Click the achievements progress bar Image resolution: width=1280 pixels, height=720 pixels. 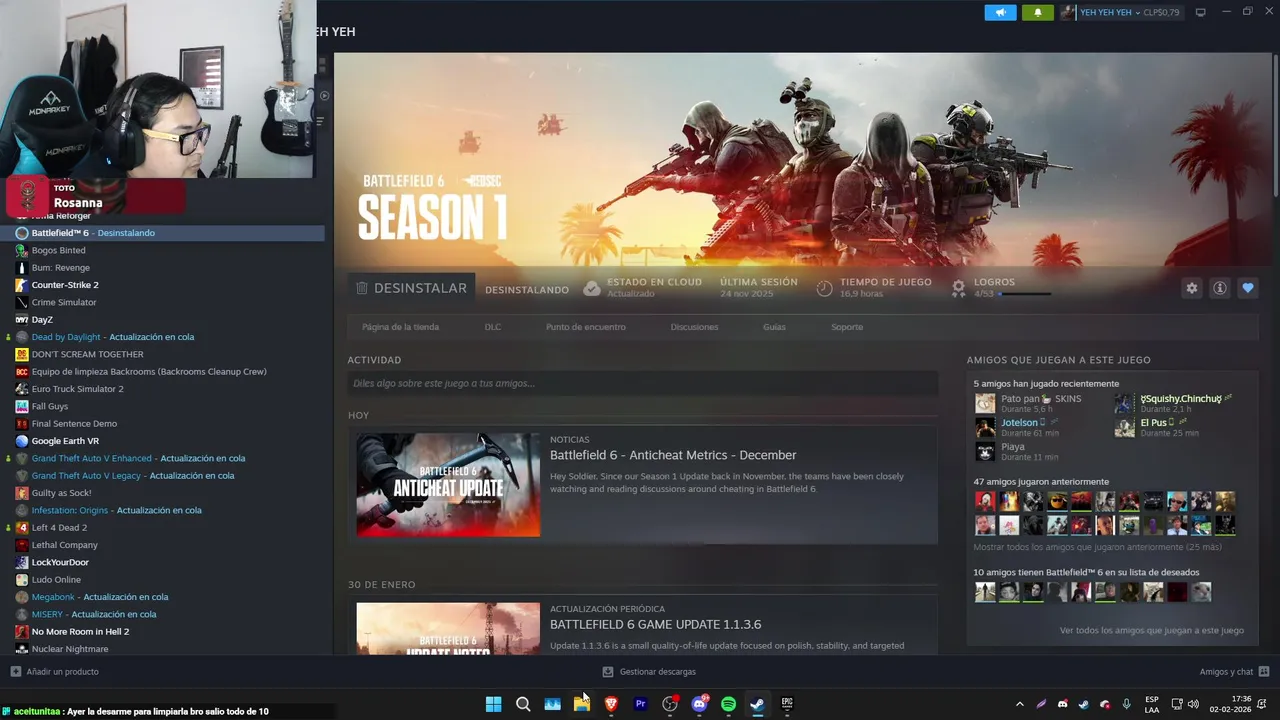(1025, 294)
